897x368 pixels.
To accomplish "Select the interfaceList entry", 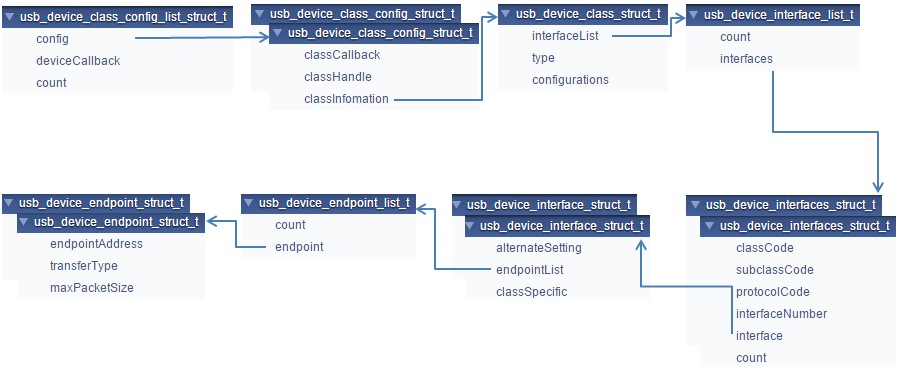I will (x=565, y=36).
